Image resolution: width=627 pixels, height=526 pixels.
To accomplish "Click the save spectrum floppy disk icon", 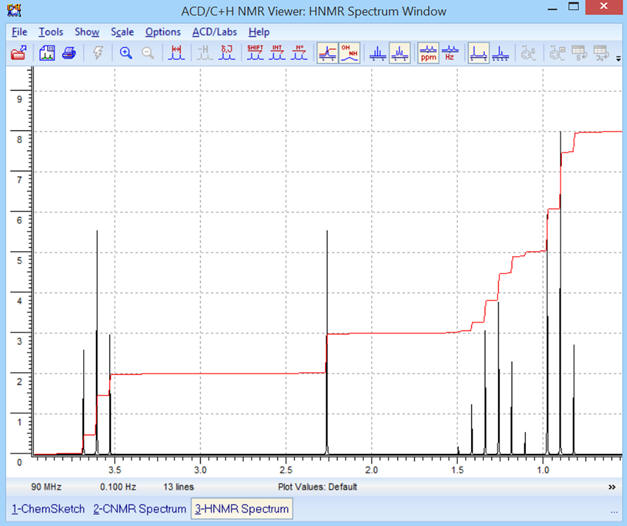I will pos(47,53).
